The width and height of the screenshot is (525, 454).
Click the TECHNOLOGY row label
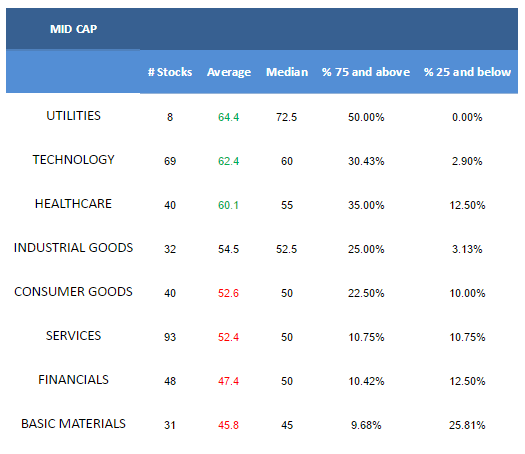73,160
